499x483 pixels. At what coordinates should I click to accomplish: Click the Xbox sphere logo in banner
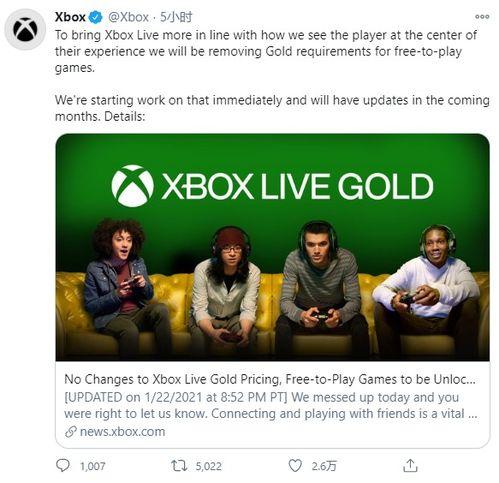[x=133, y=186]
